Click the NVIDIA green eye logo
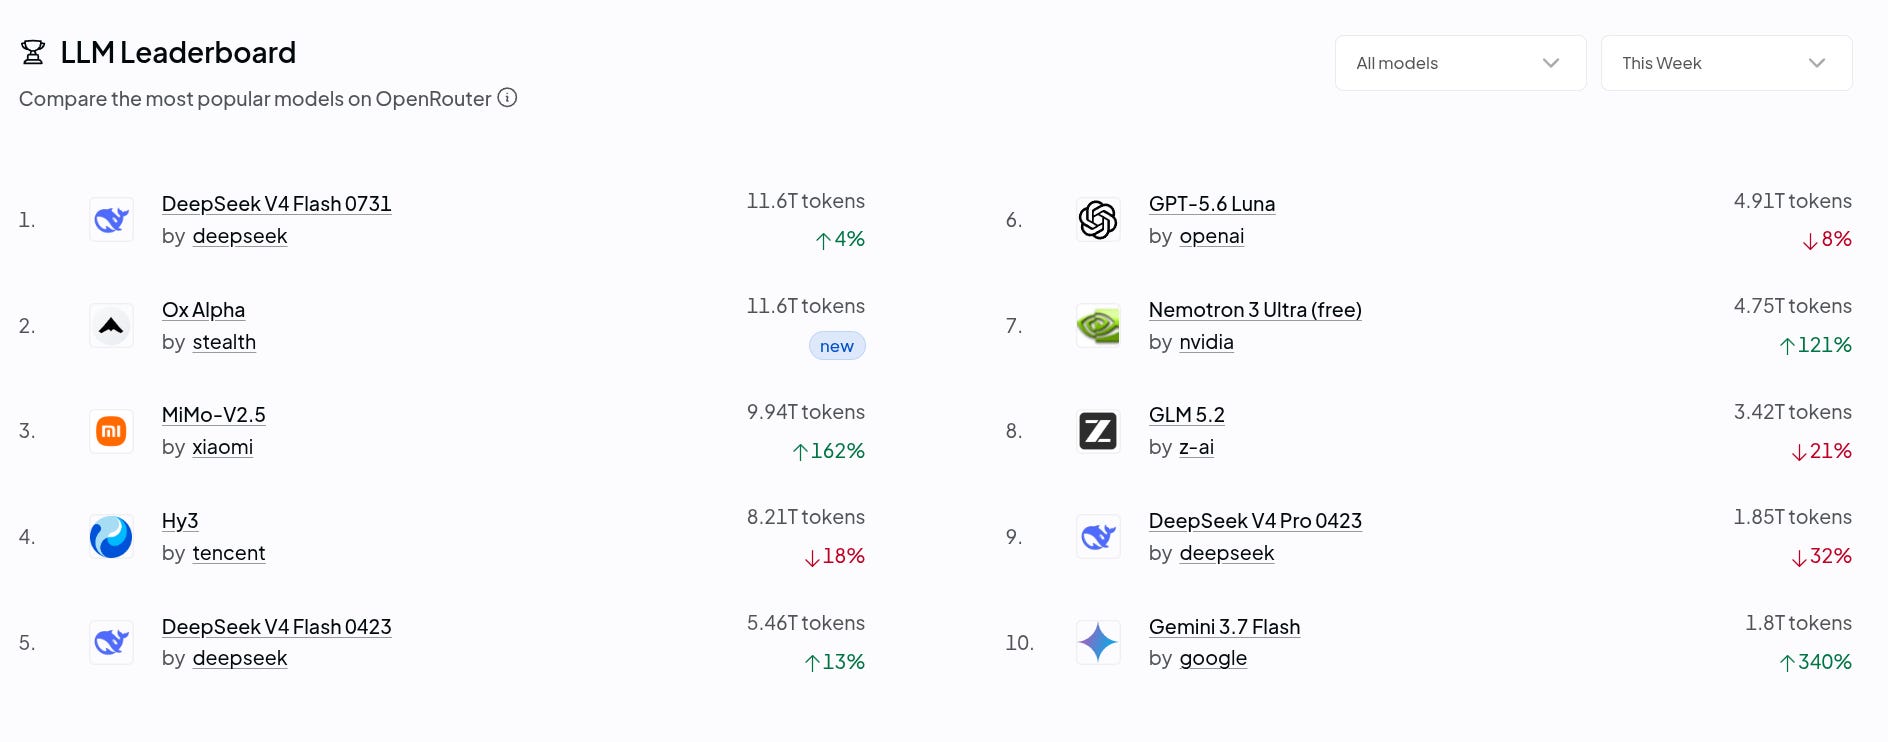The width and height of the screenshot is (1888, 742). coord(1098,326)
